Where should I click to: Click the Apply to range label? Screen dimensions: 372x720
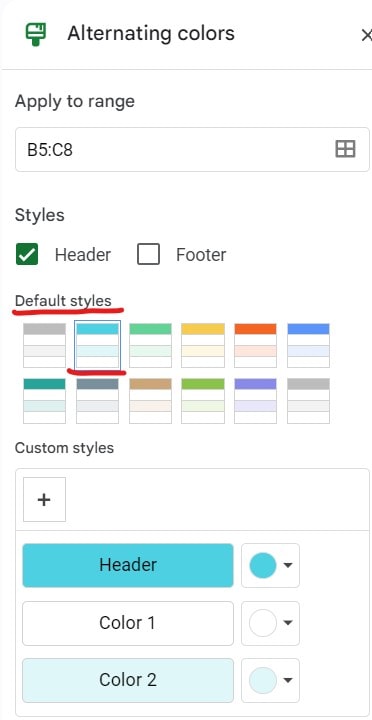75,101
